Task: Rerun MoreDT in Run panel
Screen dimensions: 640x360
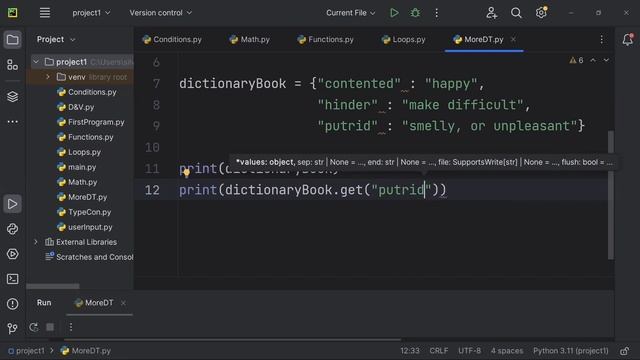Action: 34,327
